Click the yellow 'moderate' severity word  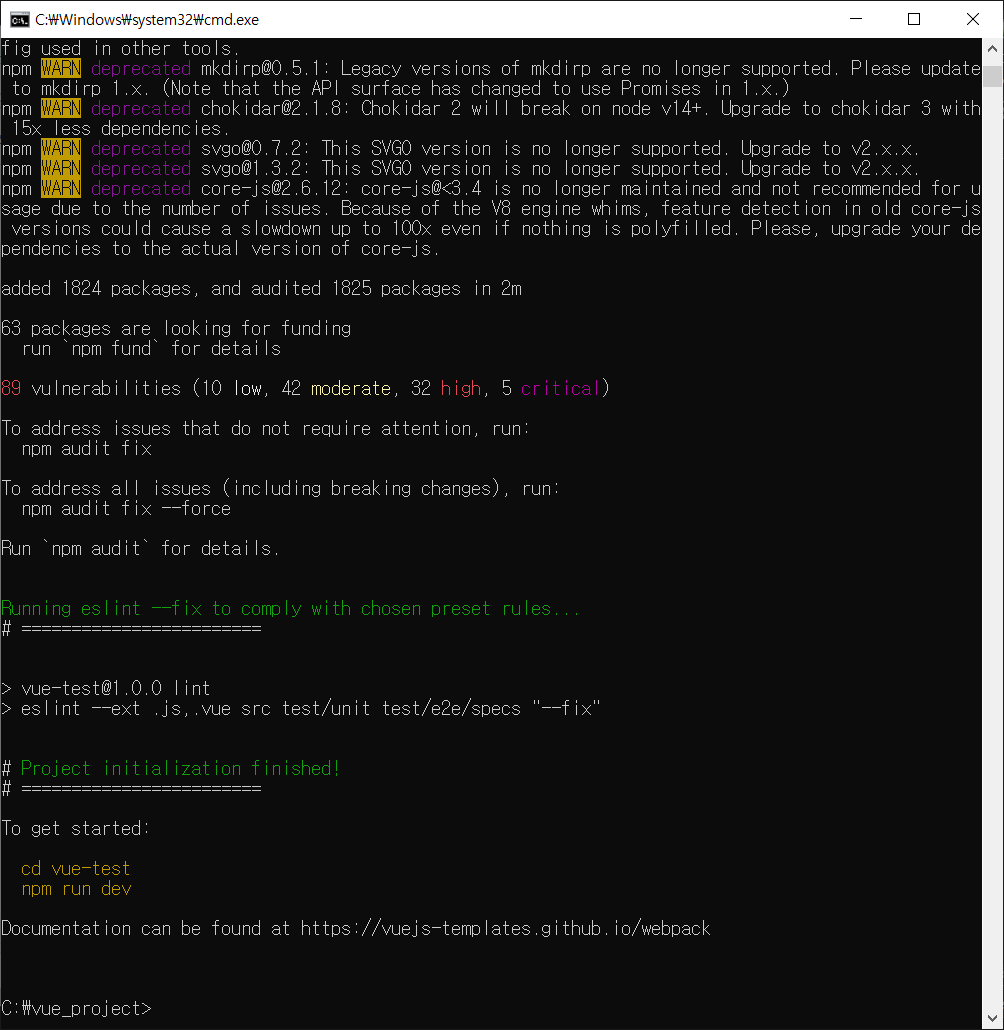click(x=351, y=388)
